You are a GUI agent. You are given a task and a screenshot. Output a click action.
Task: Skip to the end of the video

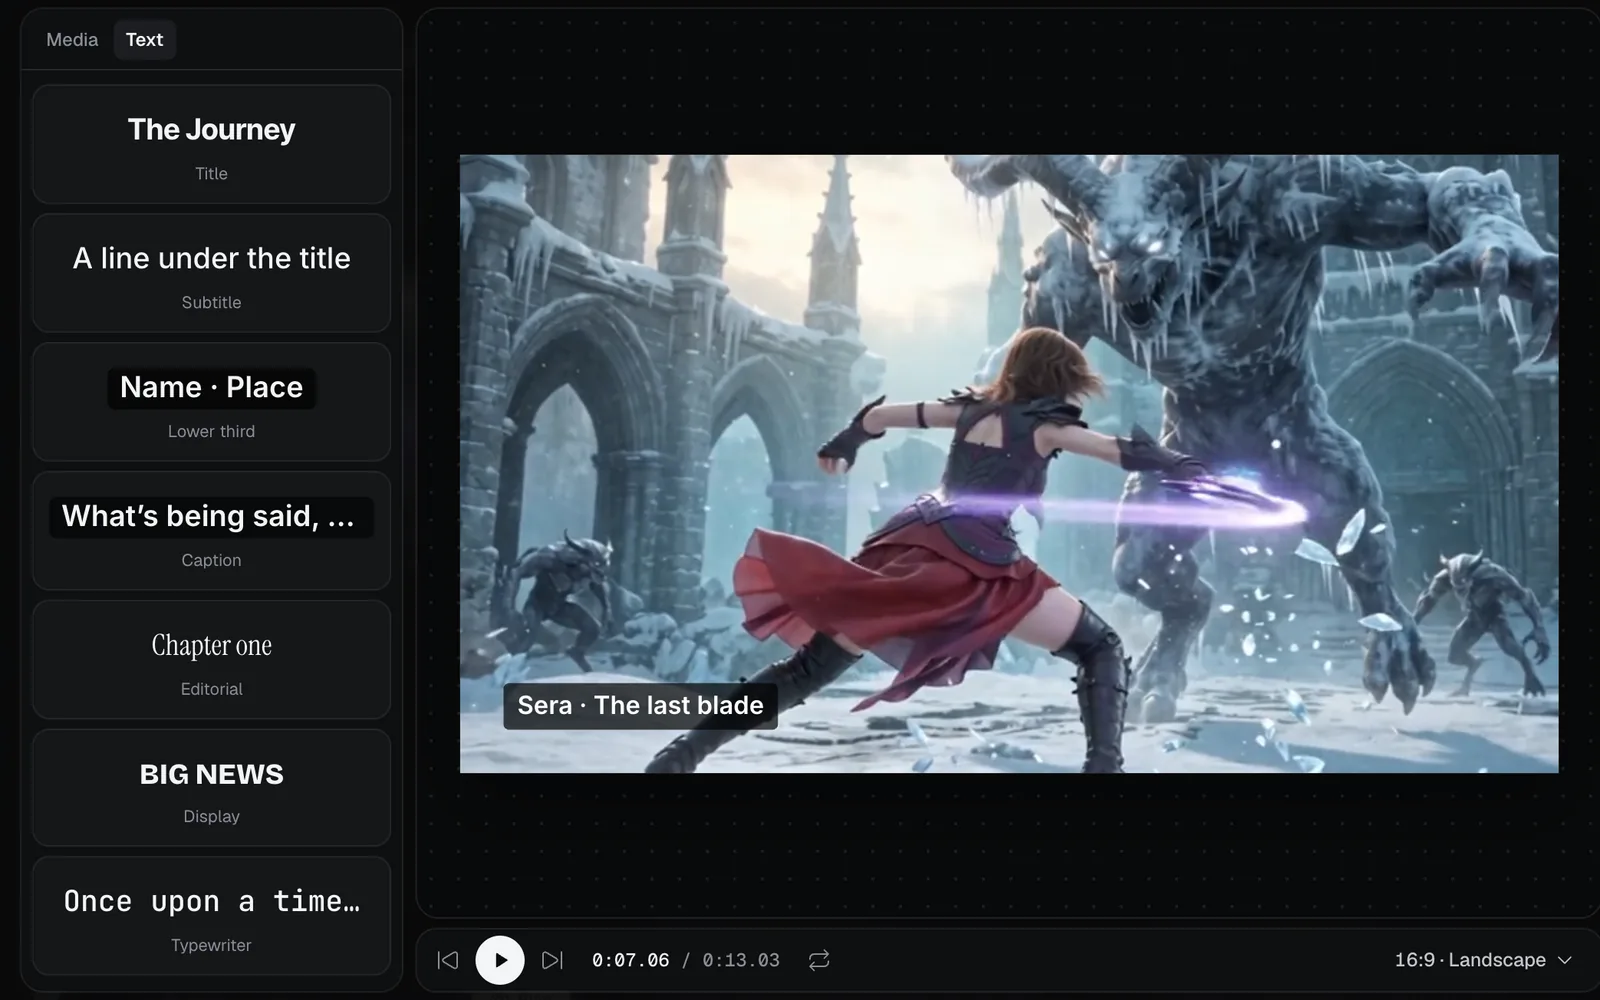pos(552,960)
